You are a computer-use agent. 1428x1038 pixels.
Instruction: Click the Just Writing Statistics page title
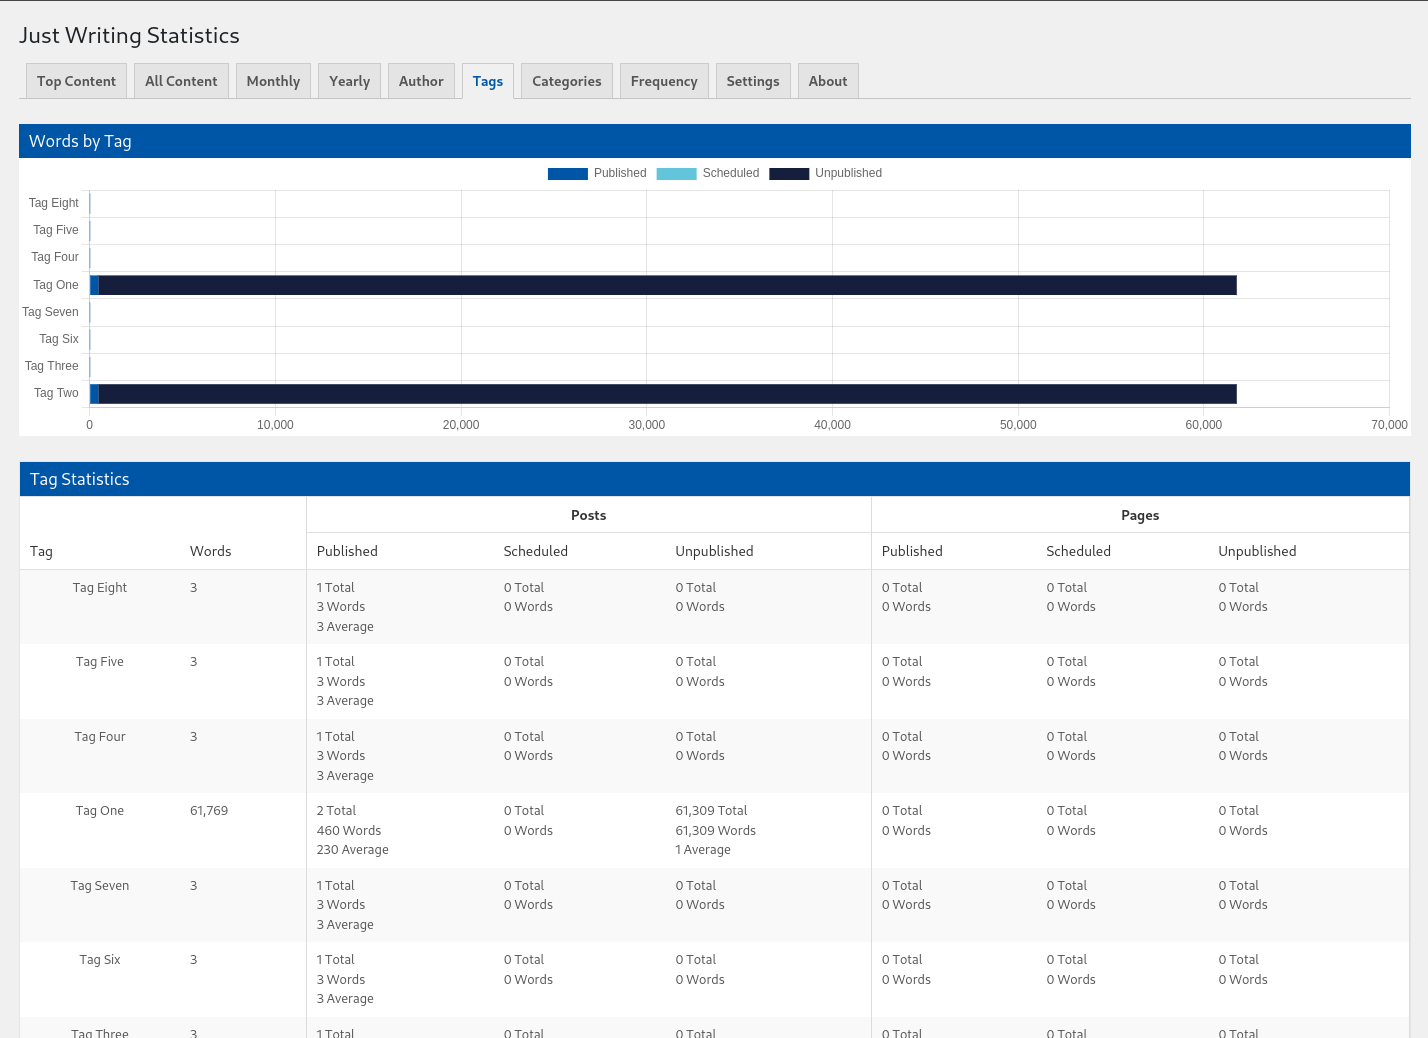pyautogui.click(x=129, y=35)
